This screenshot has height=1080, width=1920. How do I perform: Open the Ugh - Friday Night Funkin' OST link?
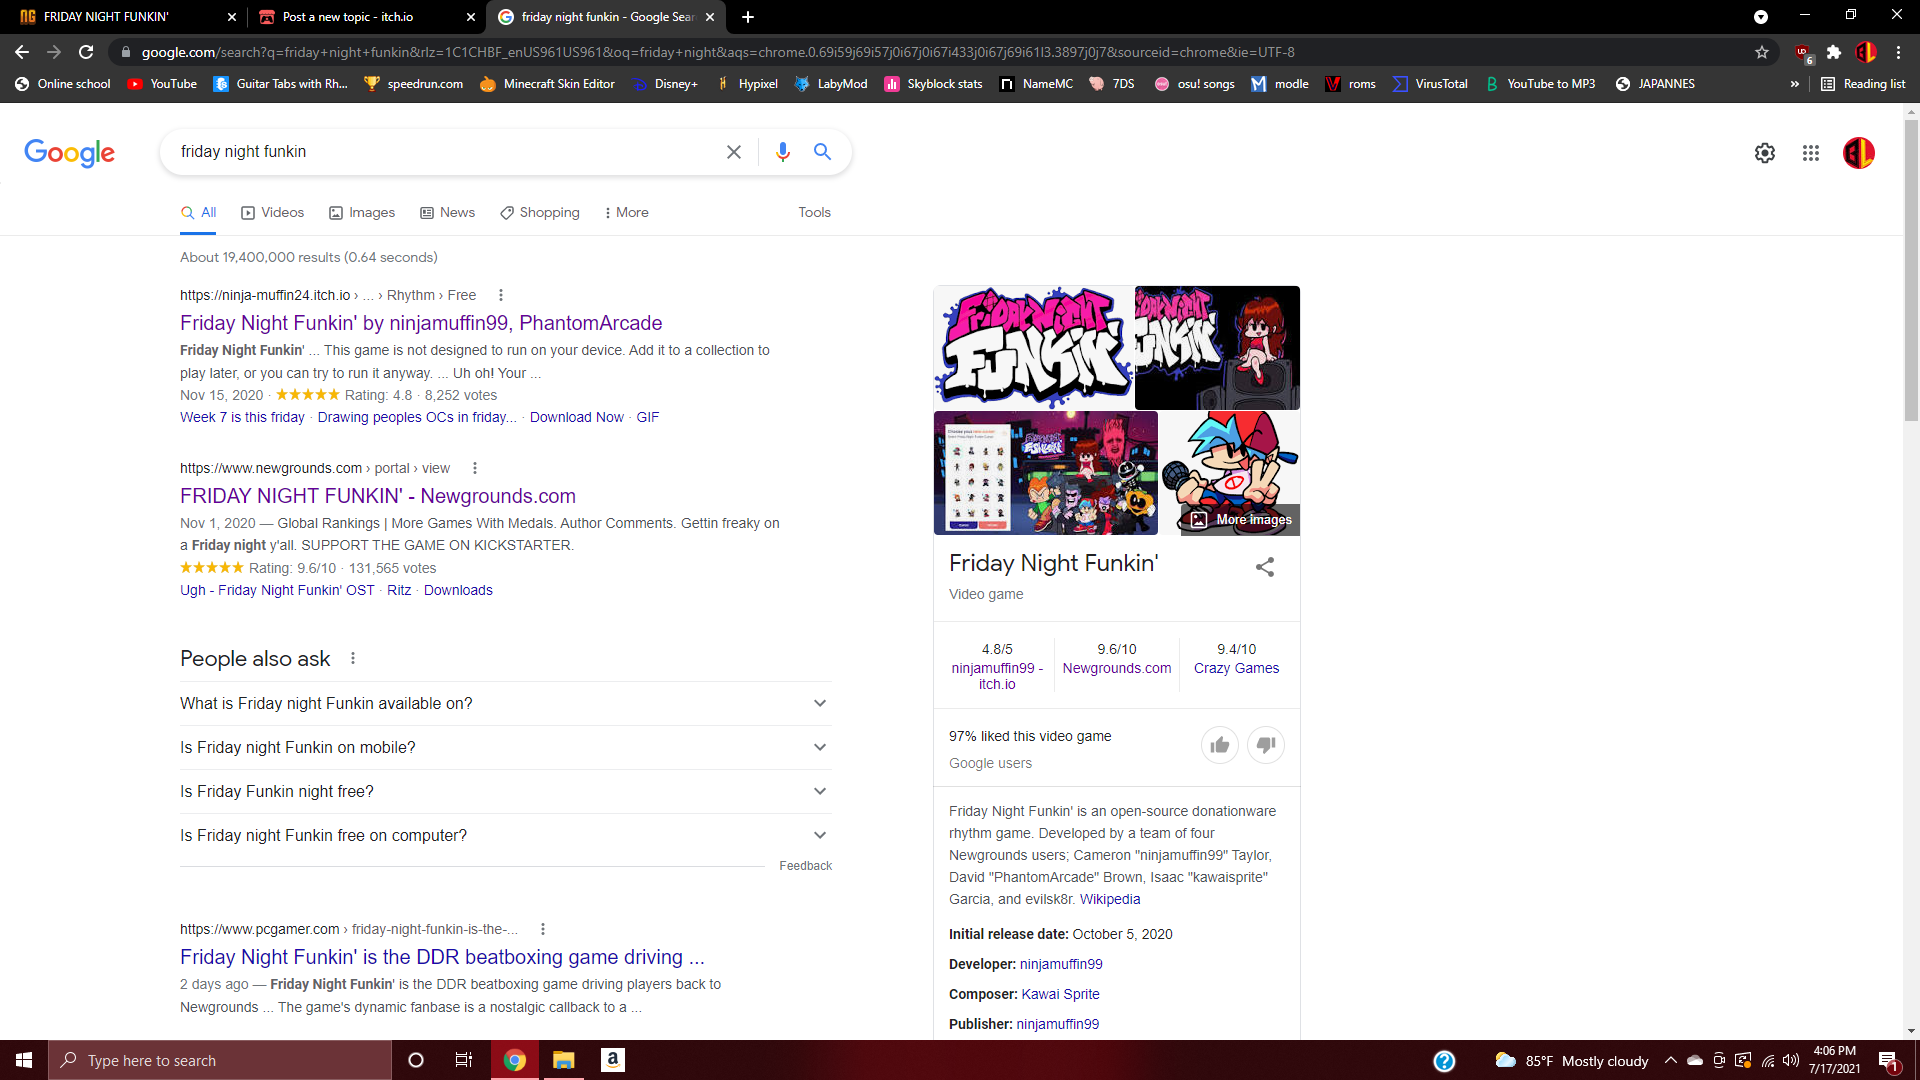[277, 590]
